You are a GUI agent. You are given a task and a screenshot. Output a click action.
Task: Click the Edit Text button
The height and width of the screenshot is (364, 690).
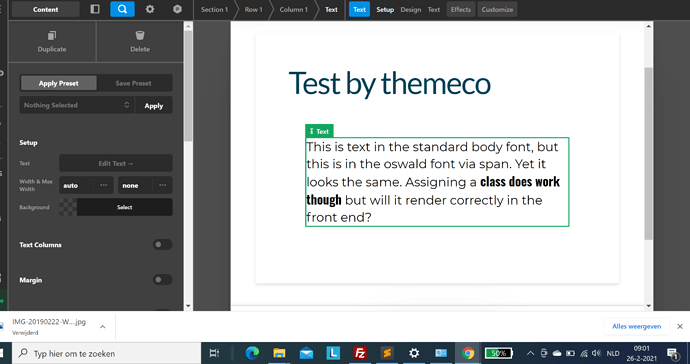tap(116, 163)
